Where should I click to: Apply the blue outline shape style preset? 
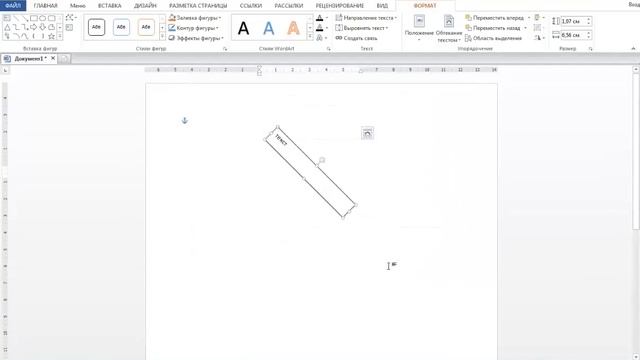(x=121, y=27)
